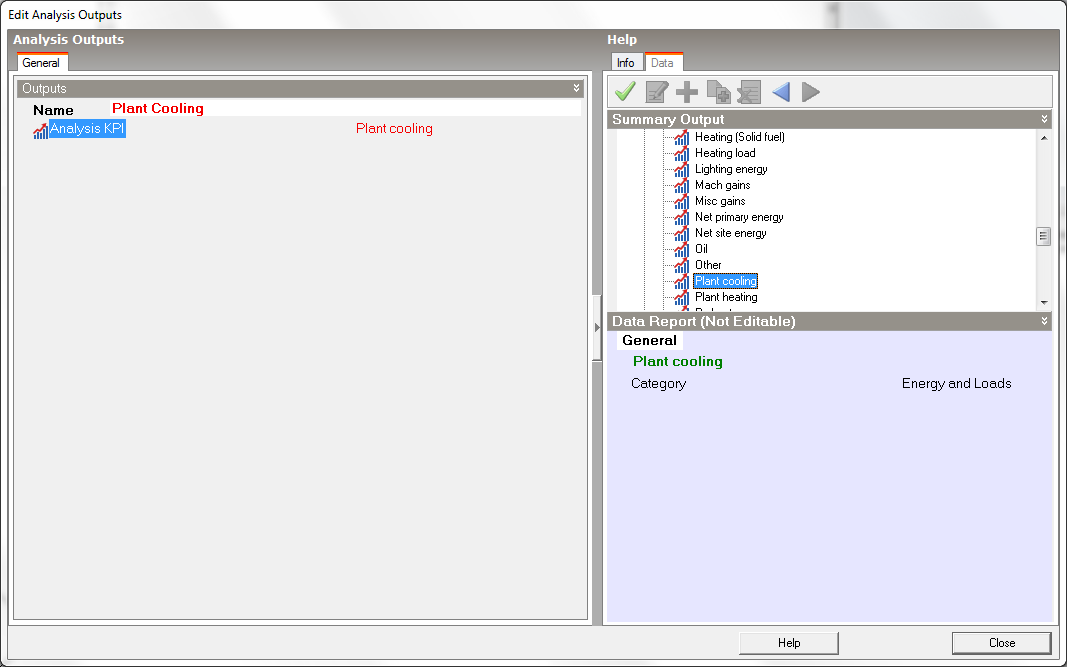This screenshot has width=1067, height=667.
Task: Click the copy item toolbar icon
Action: [718, 92]
